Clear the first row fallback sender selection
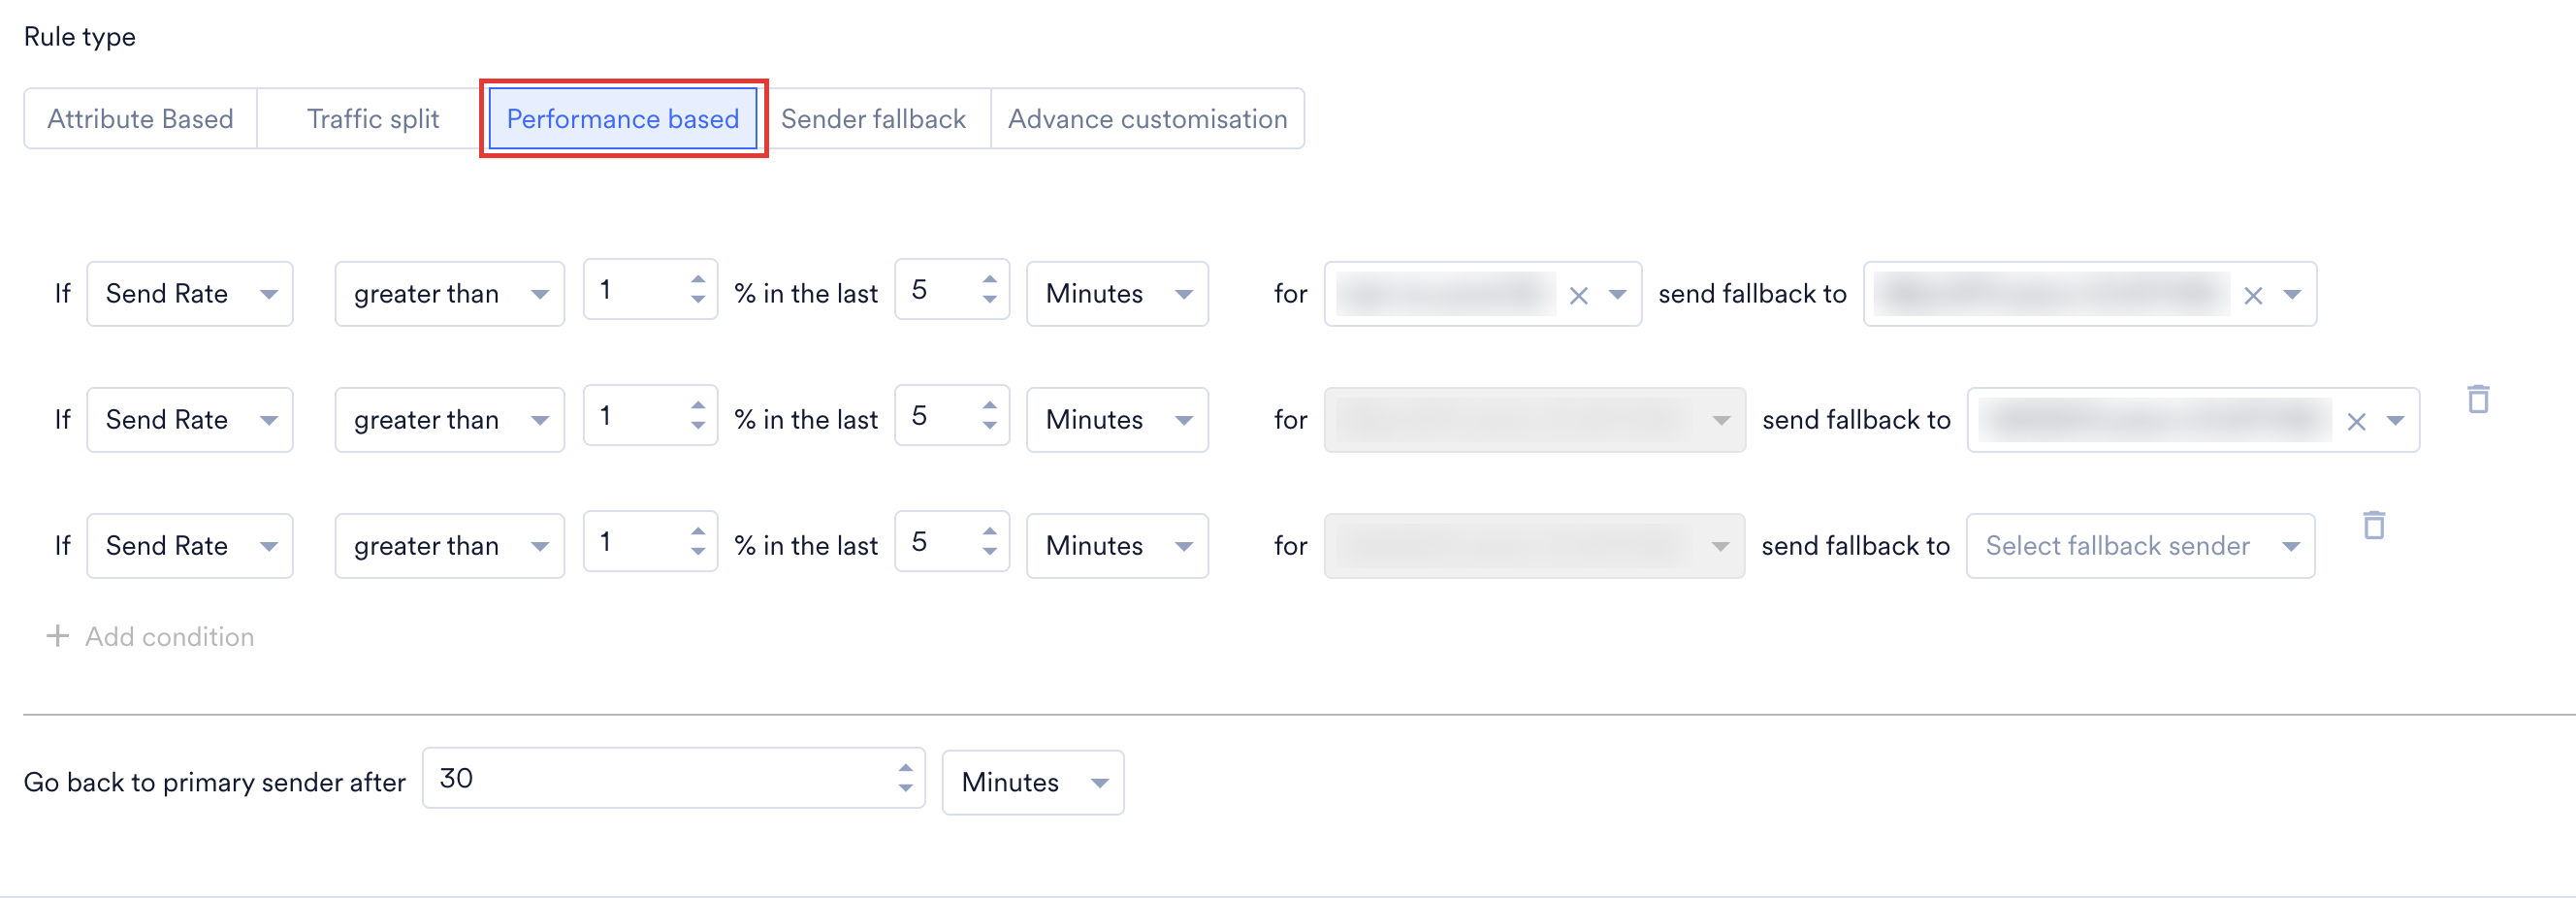The height and width of the screenshot is (898, 2576). [x=2253, y=296]
